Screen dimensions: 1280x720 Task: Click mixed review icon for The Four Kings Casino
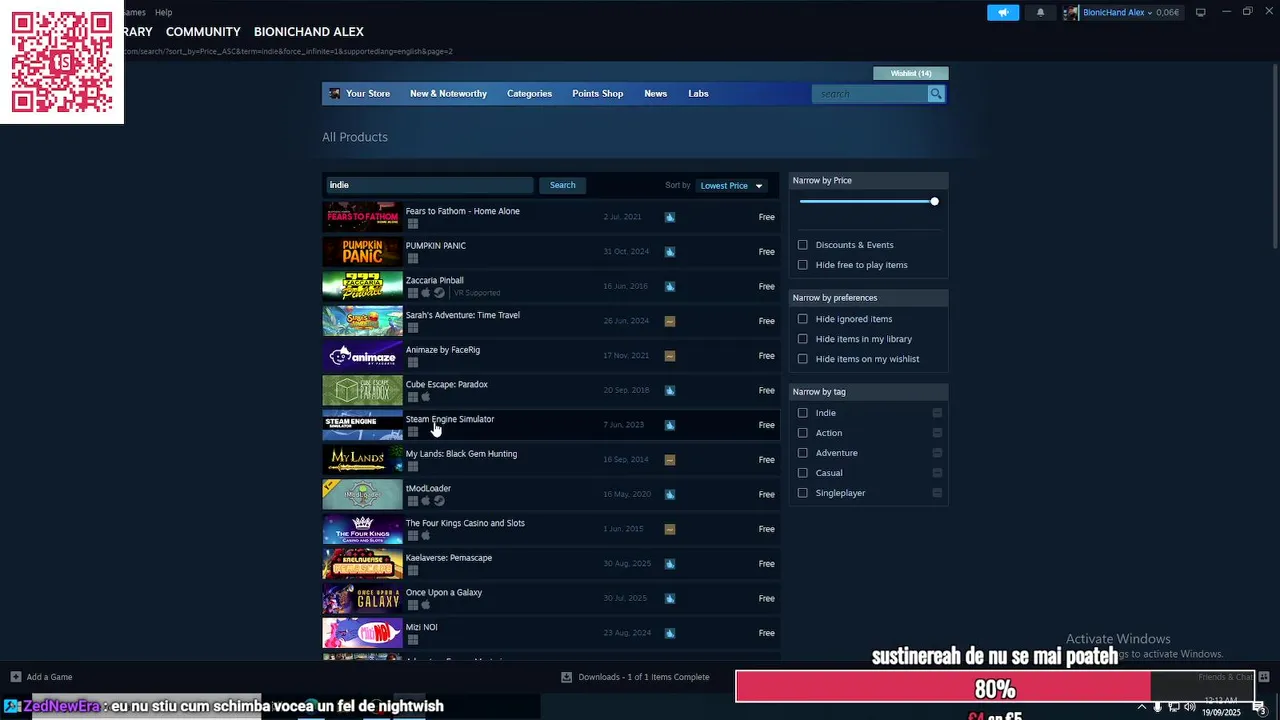tap(670, 529)
